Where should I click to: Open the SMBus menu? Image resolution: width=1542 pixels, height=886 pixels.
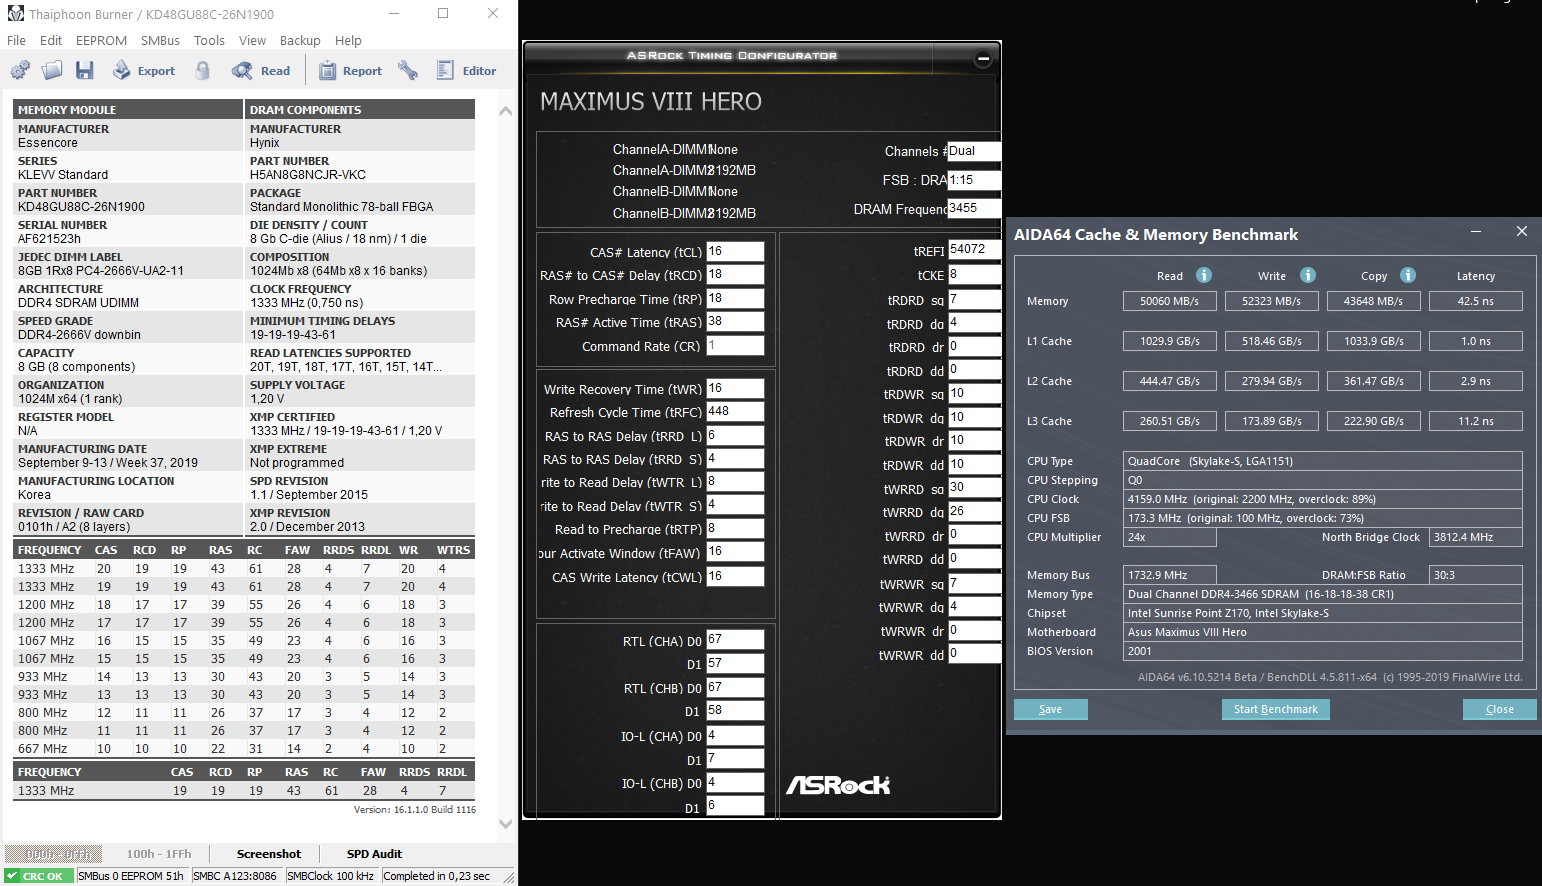click(x=160, y=40)
